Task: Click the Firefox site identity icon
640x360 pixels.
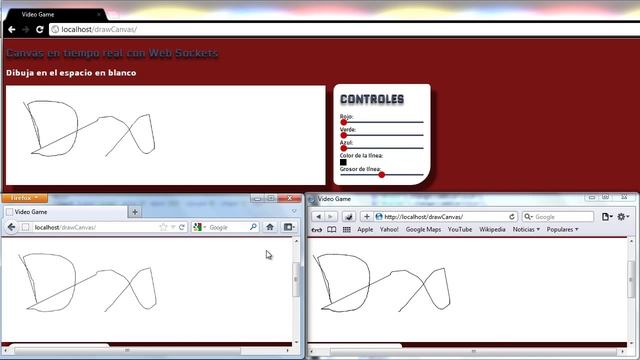Action: tap(25, 227)
